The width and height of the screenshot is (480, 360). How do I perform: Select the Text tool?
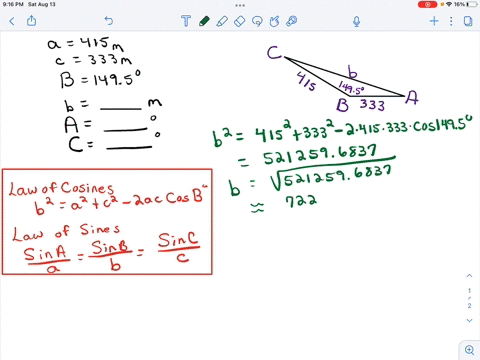(x=186, y=21)
